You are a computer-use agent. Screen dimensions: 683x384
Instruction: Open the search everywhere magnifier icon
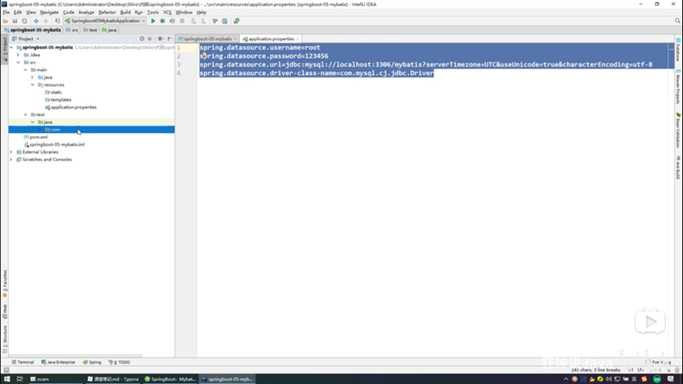677,21
